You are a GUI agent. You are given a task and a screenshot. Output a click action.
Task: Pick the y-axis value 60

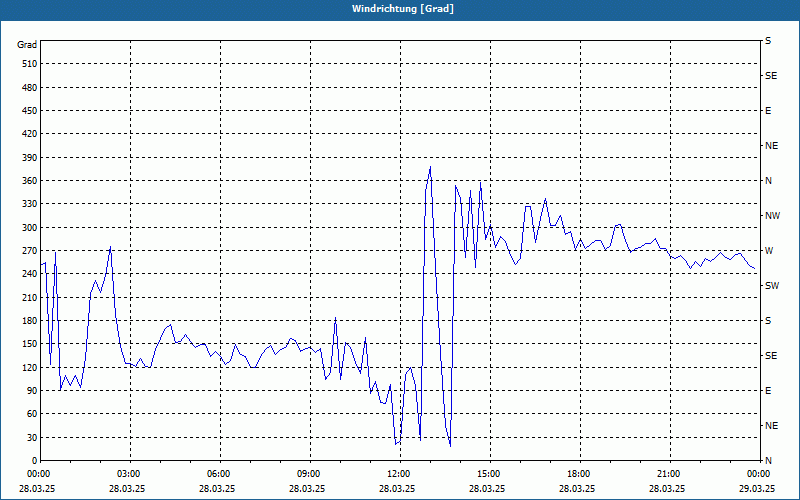point(32,414)
